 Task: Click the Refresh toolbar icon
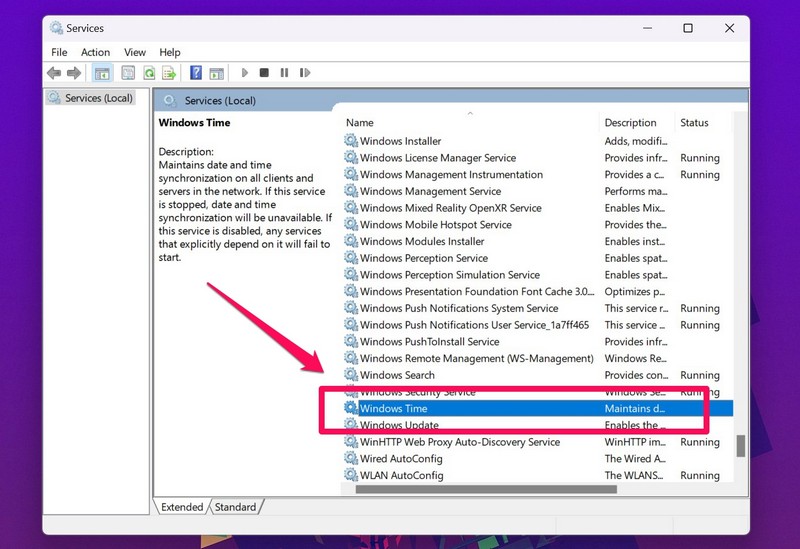[149, 73]
